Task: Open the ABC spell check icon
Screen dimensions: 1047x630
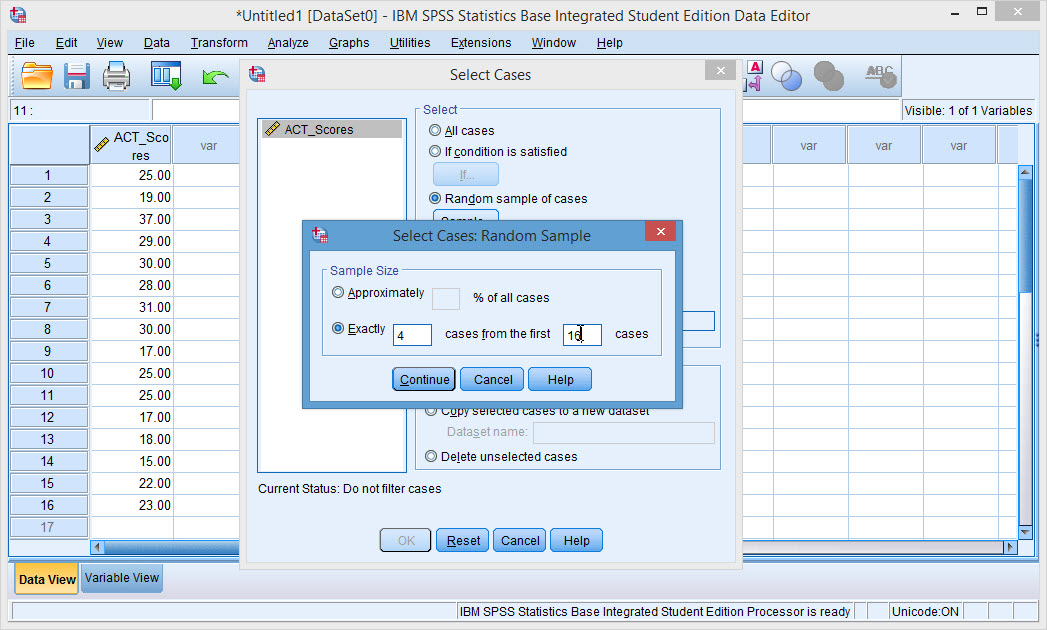Action: [x=881, y=75]
